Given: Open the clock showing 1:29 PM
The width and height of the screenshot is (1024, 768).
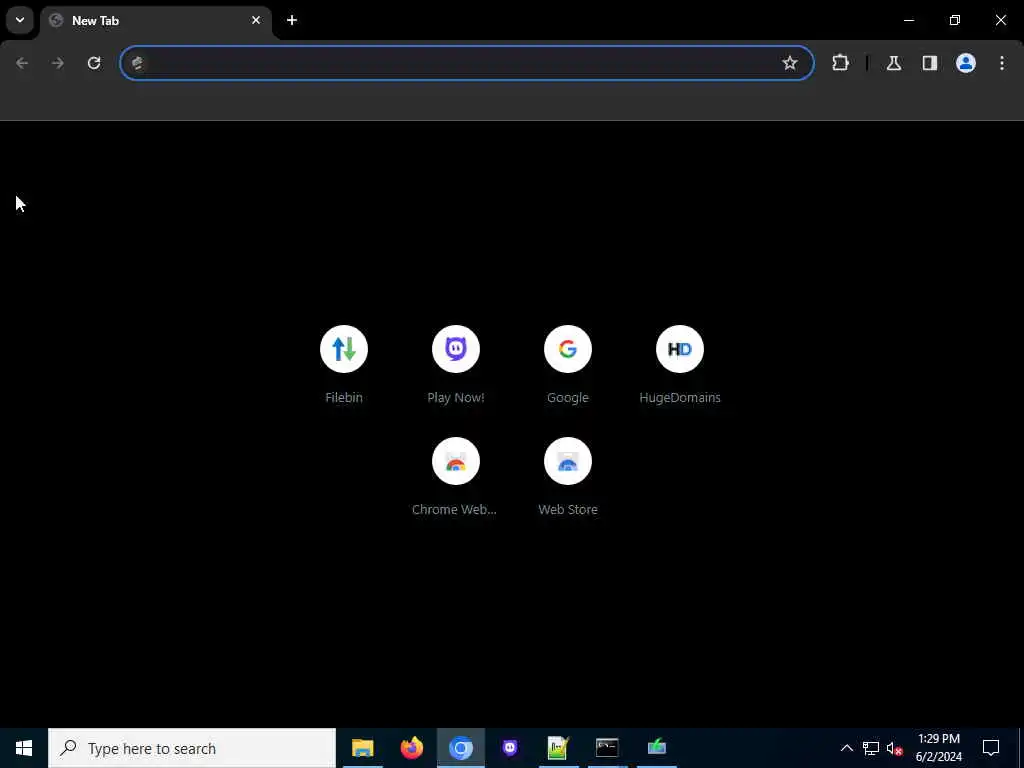Looking at the screenshot, I should pos(938,748).
